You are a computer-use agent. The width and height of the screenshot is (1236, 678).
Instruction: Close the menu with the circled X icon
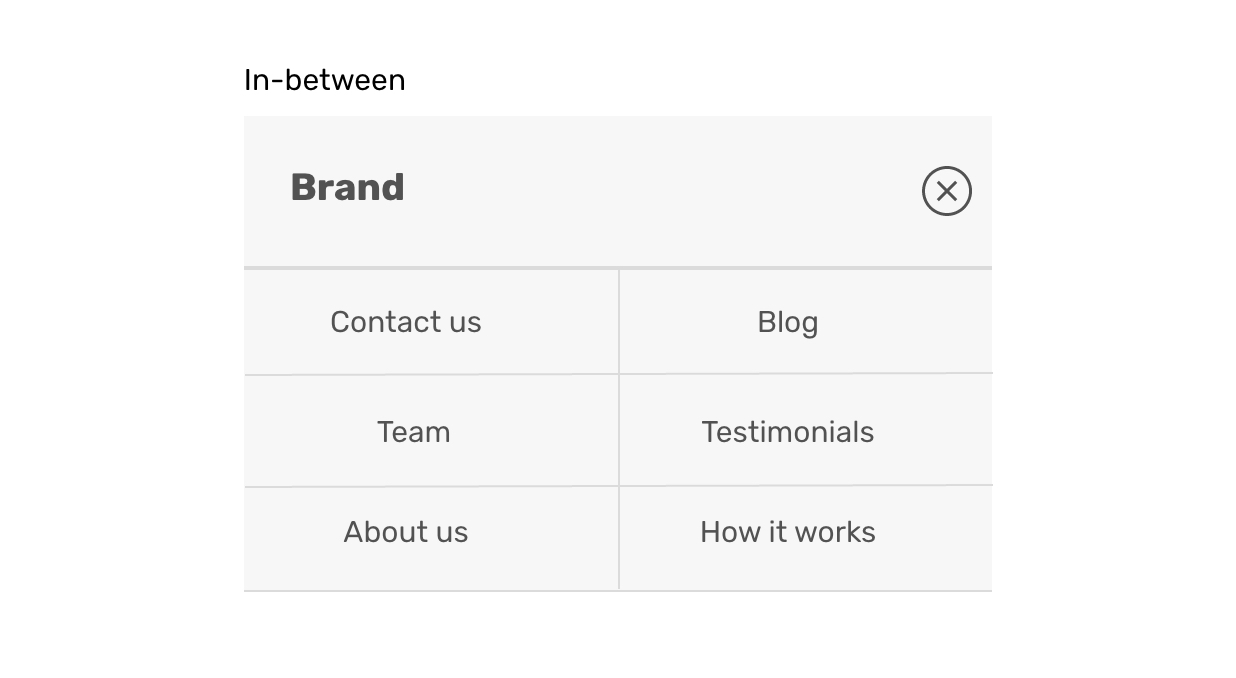(x=946, y=191)
